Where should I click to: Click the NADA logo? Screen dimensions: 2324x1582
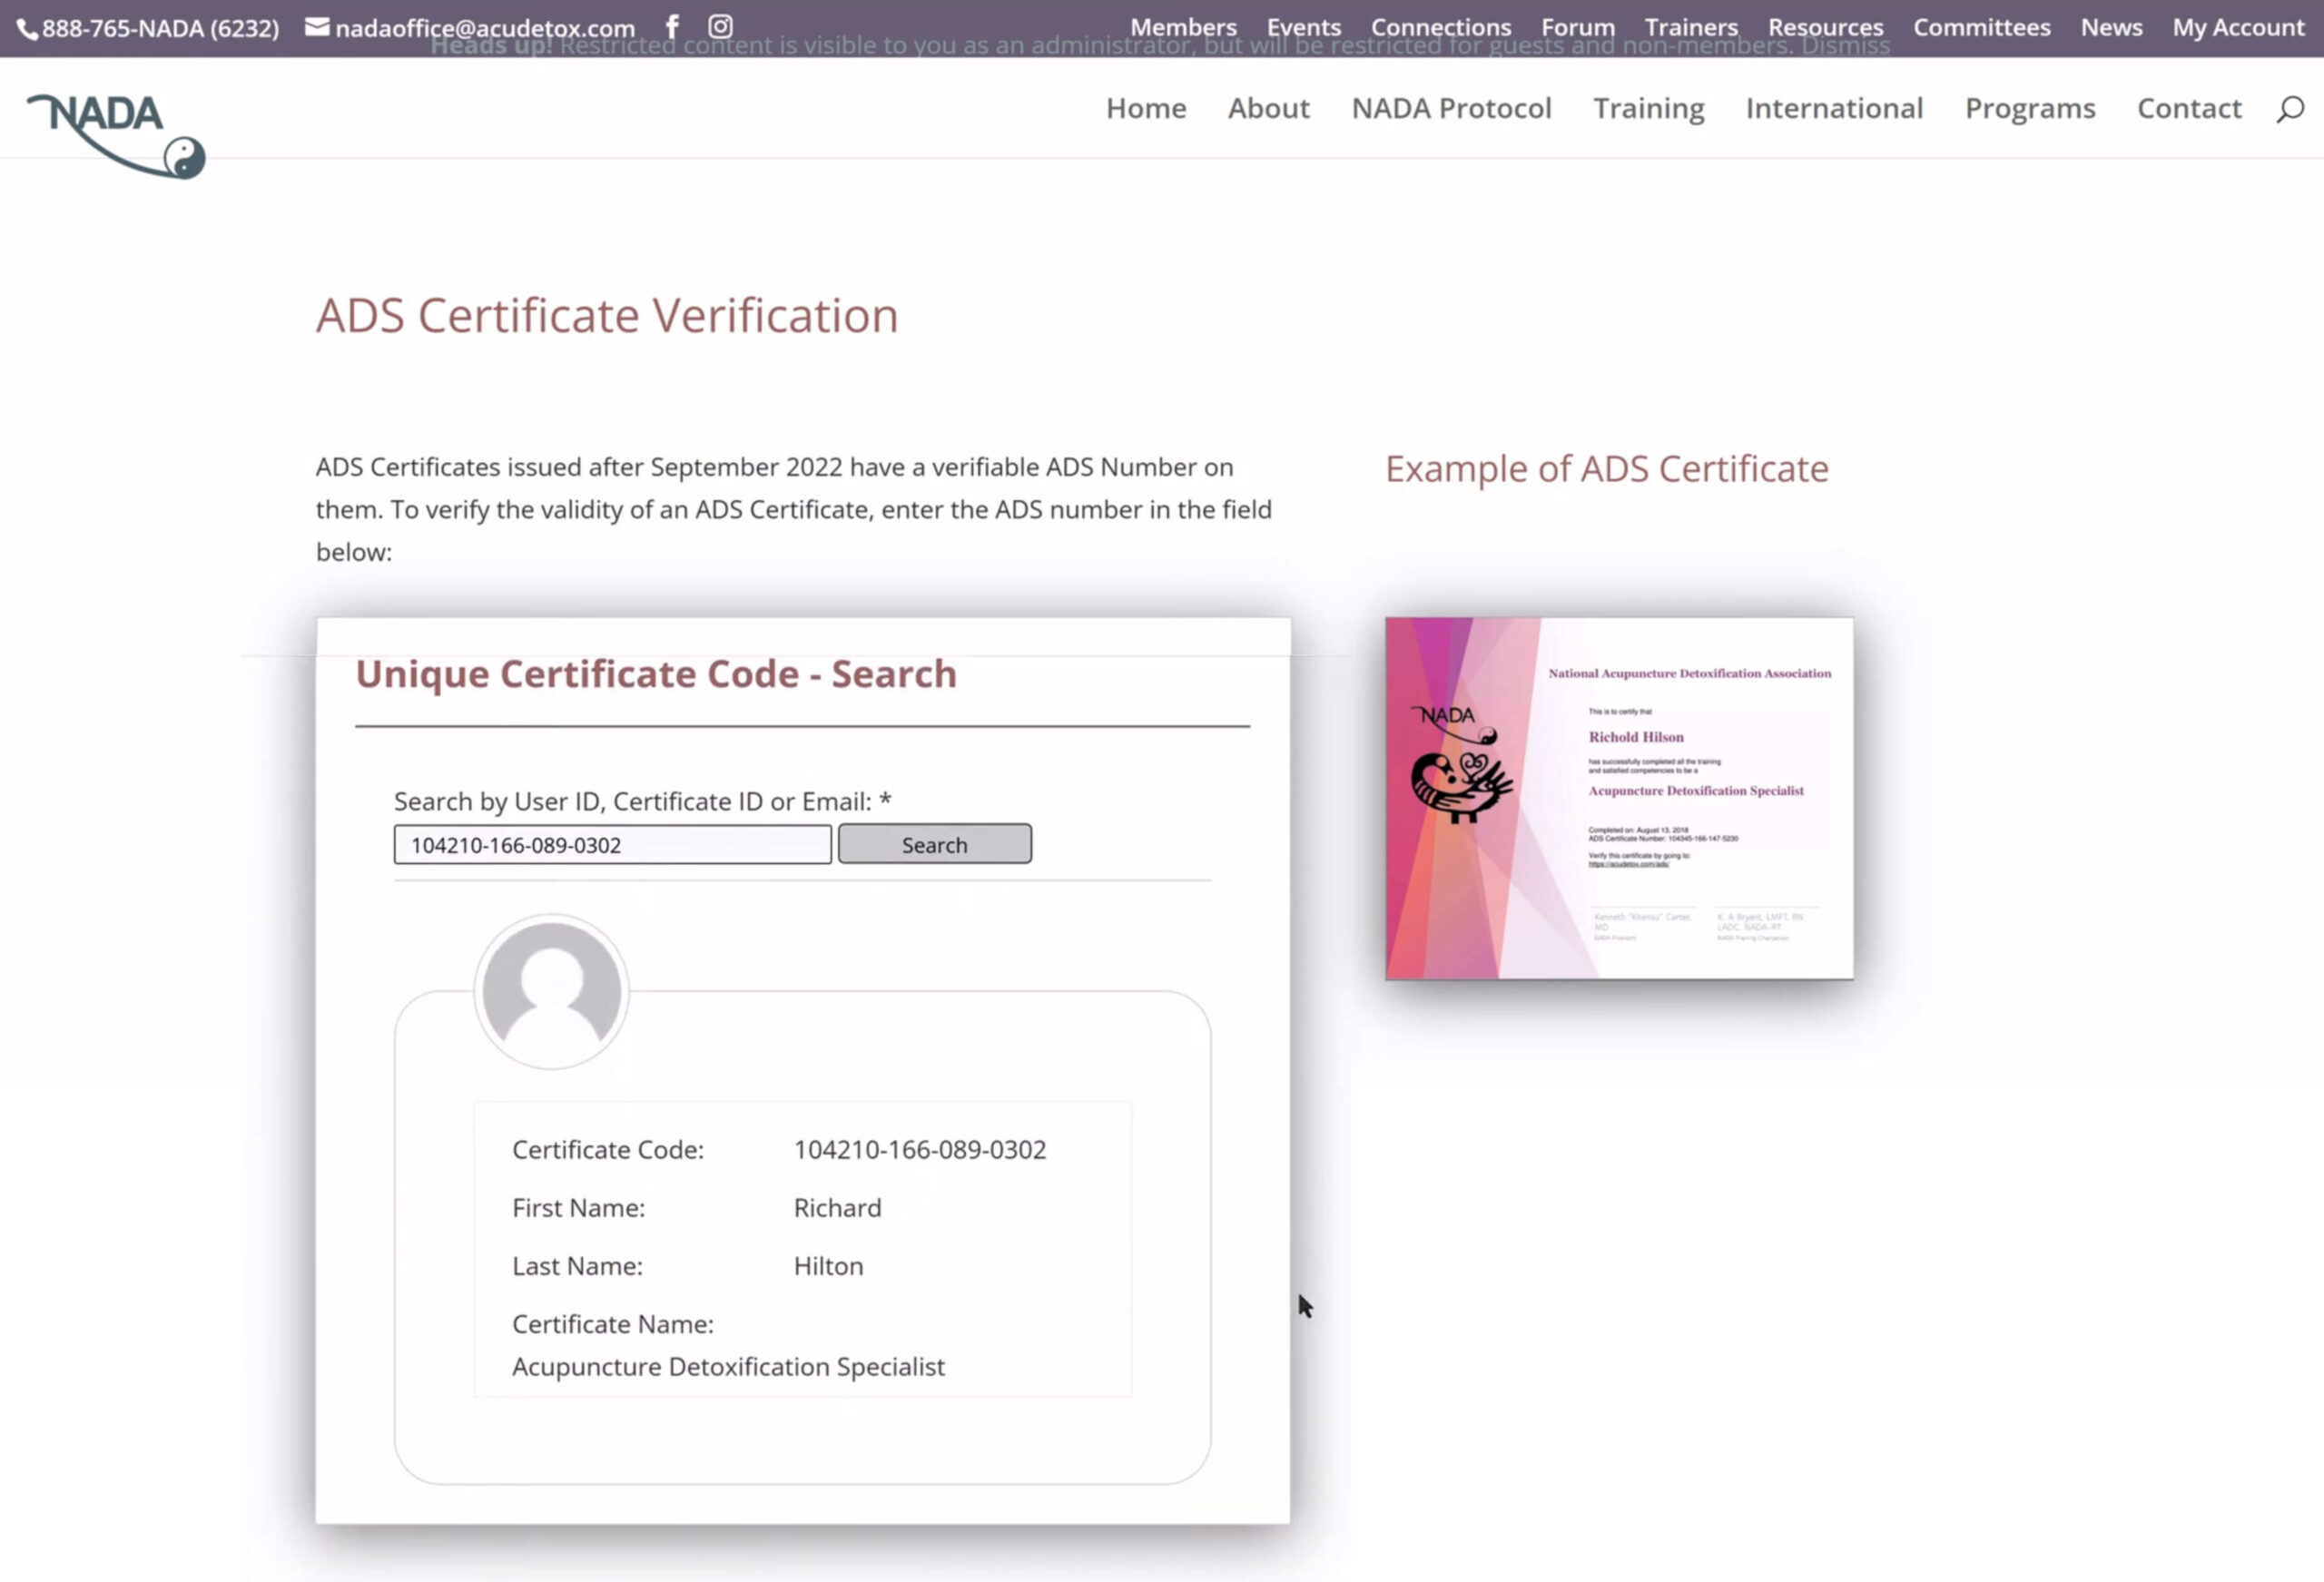(116, 135)
